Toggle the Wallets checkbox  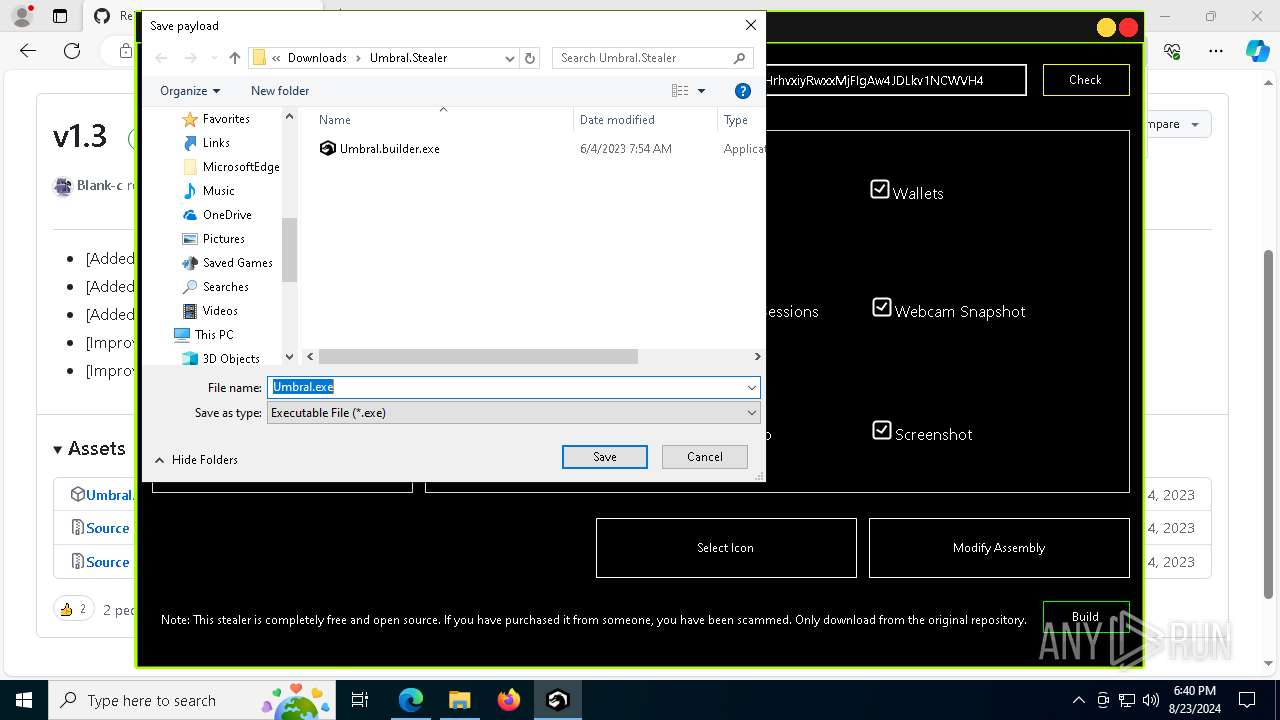[x=880, y=189]
